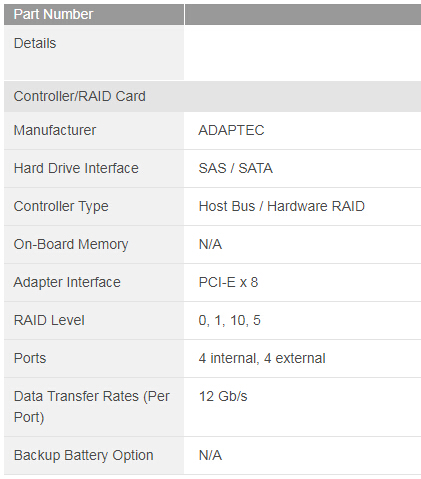Select the Controller Type label
Screen dimensions: 421x479
61,206
